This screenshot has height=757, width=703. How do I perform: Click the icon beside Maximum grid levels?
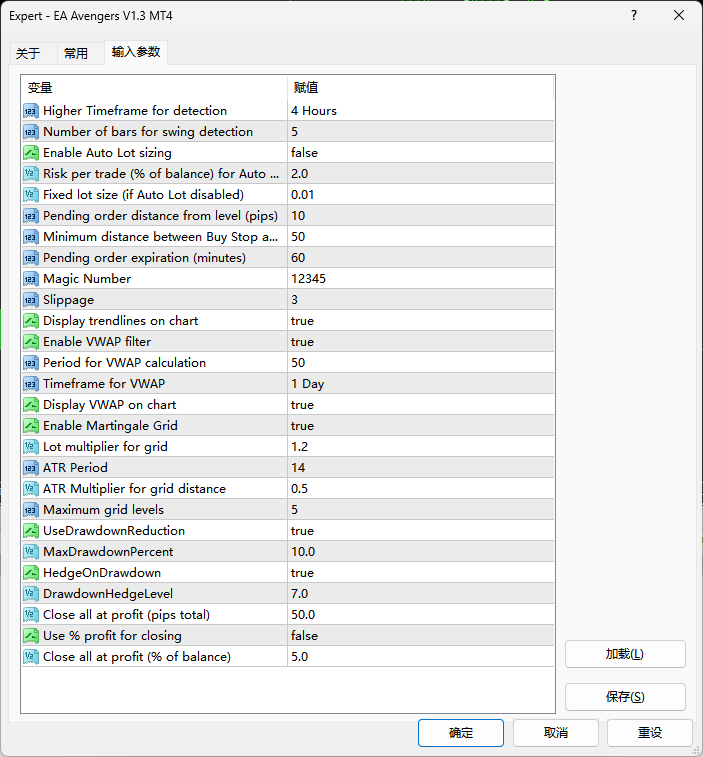pos(30,510)
